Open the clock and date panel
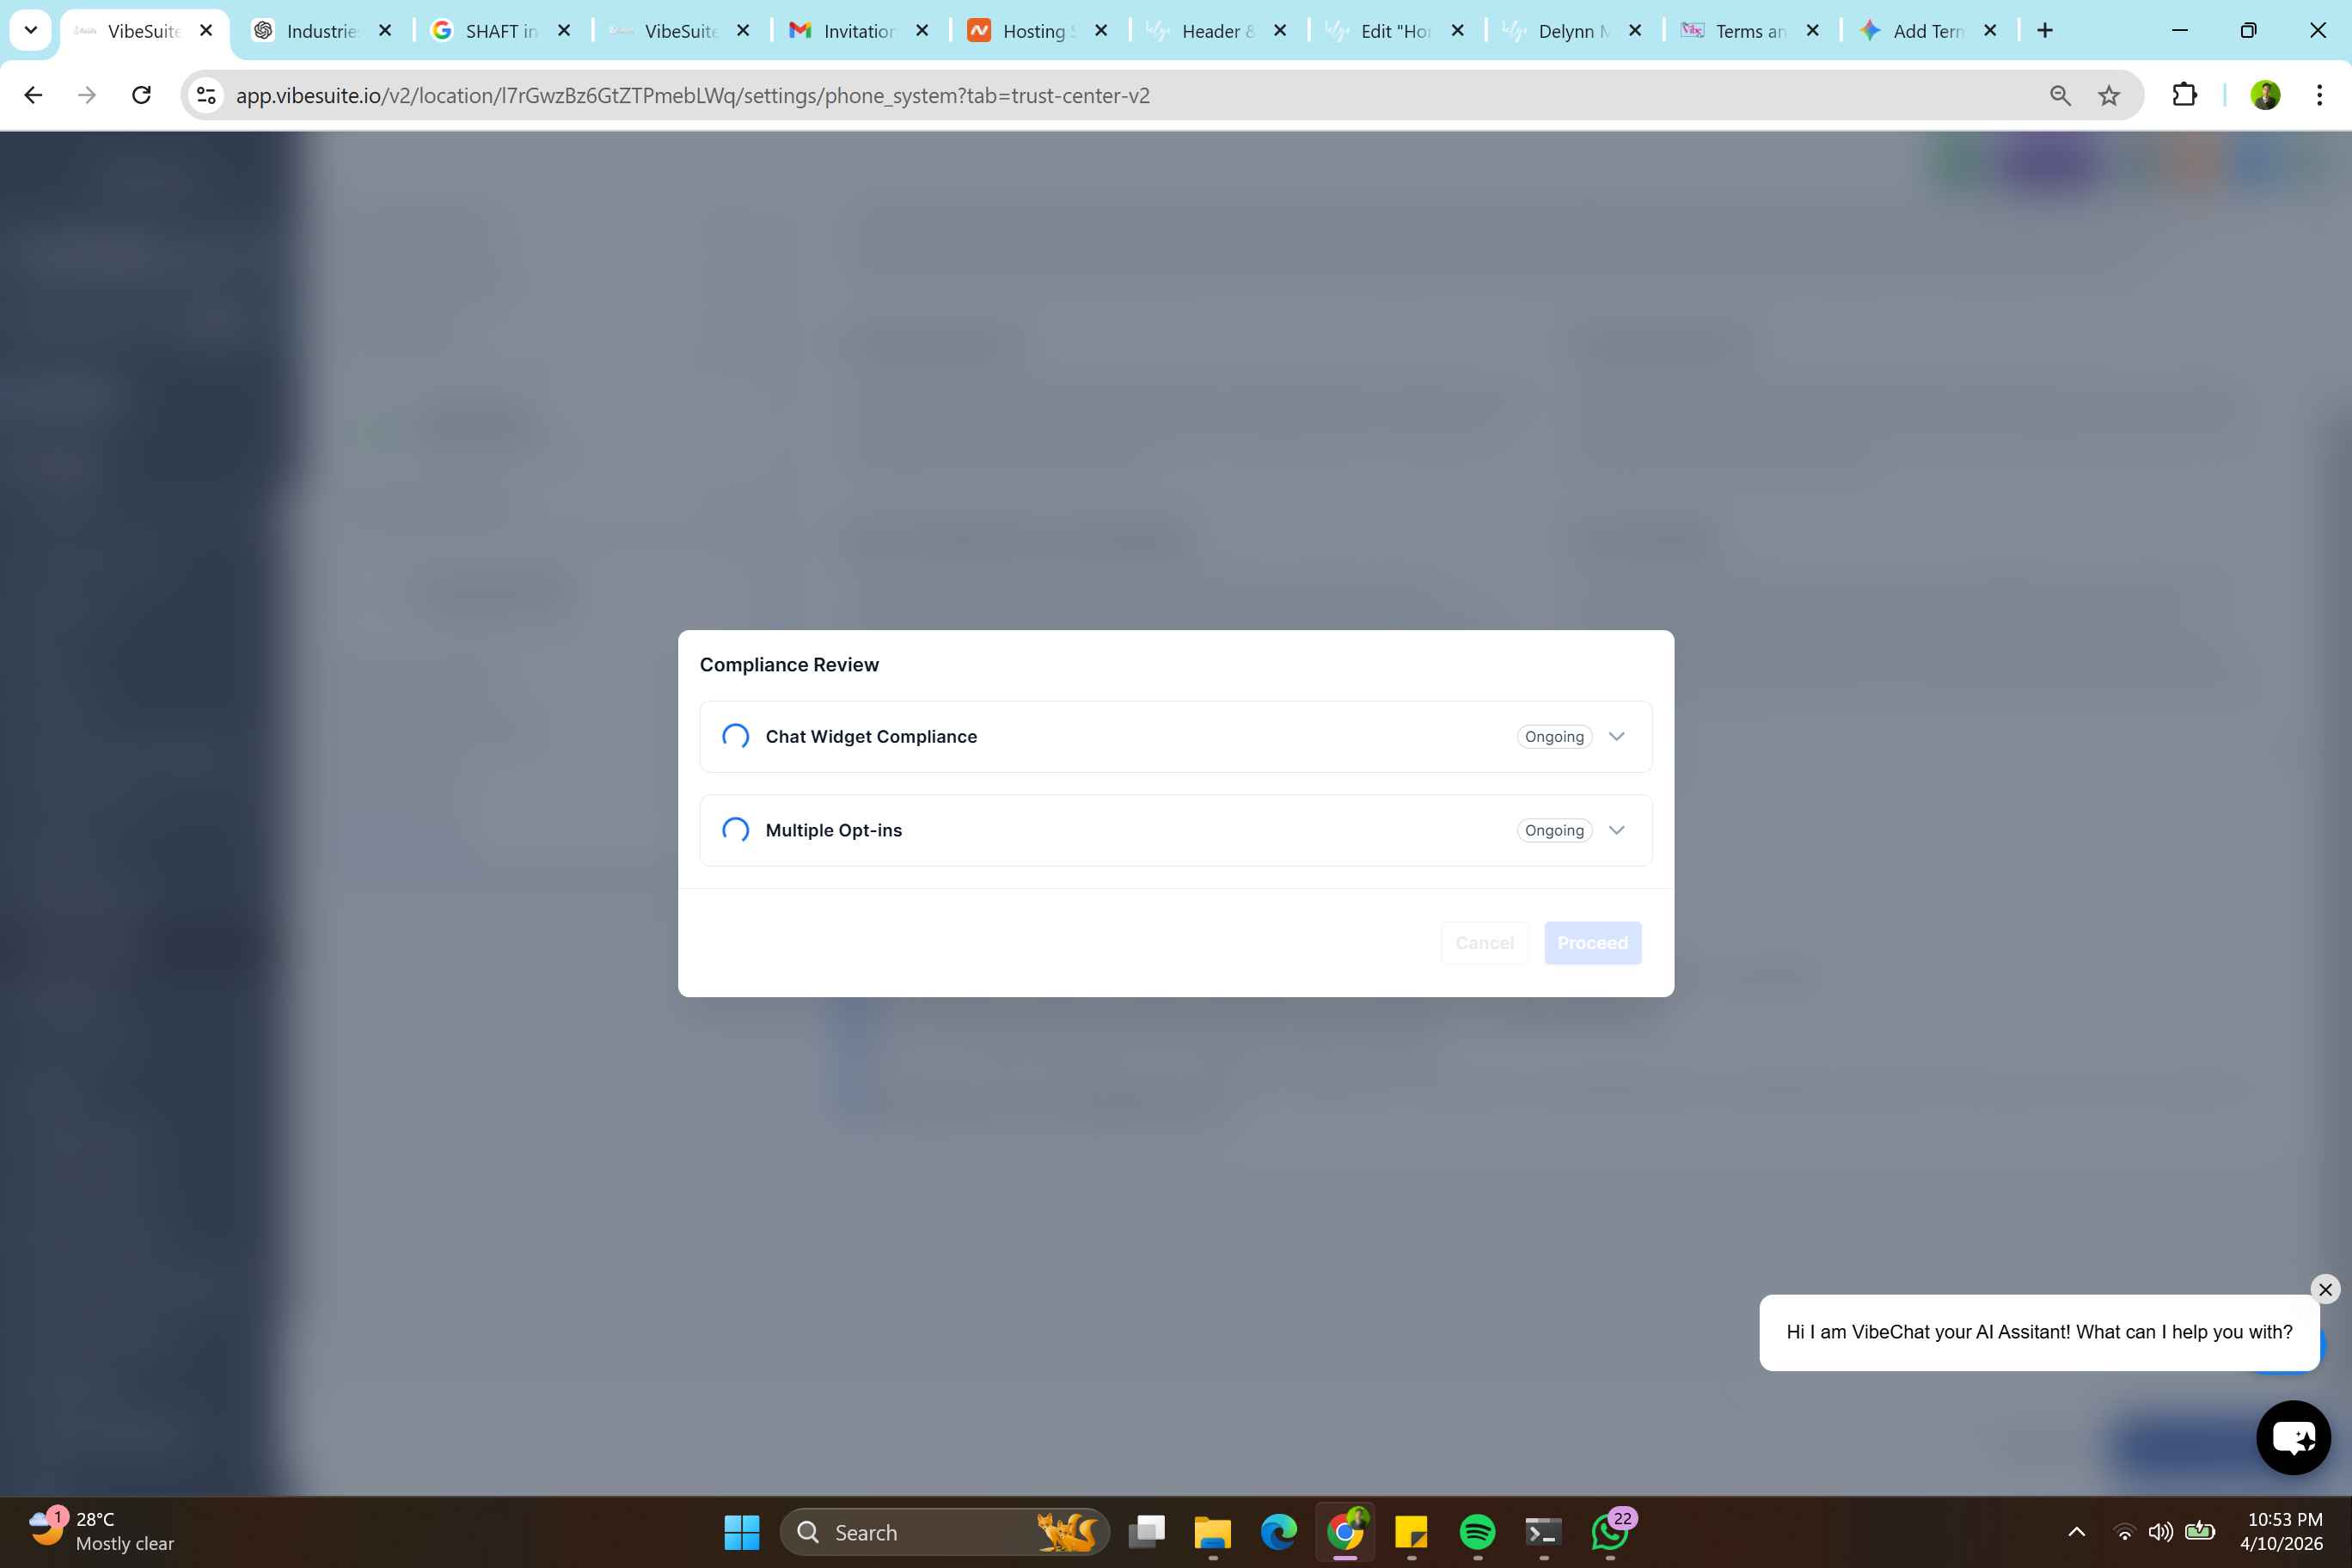Screen dimensions: 2352x1568 pyautogui.click(x=2281, y=1532)
